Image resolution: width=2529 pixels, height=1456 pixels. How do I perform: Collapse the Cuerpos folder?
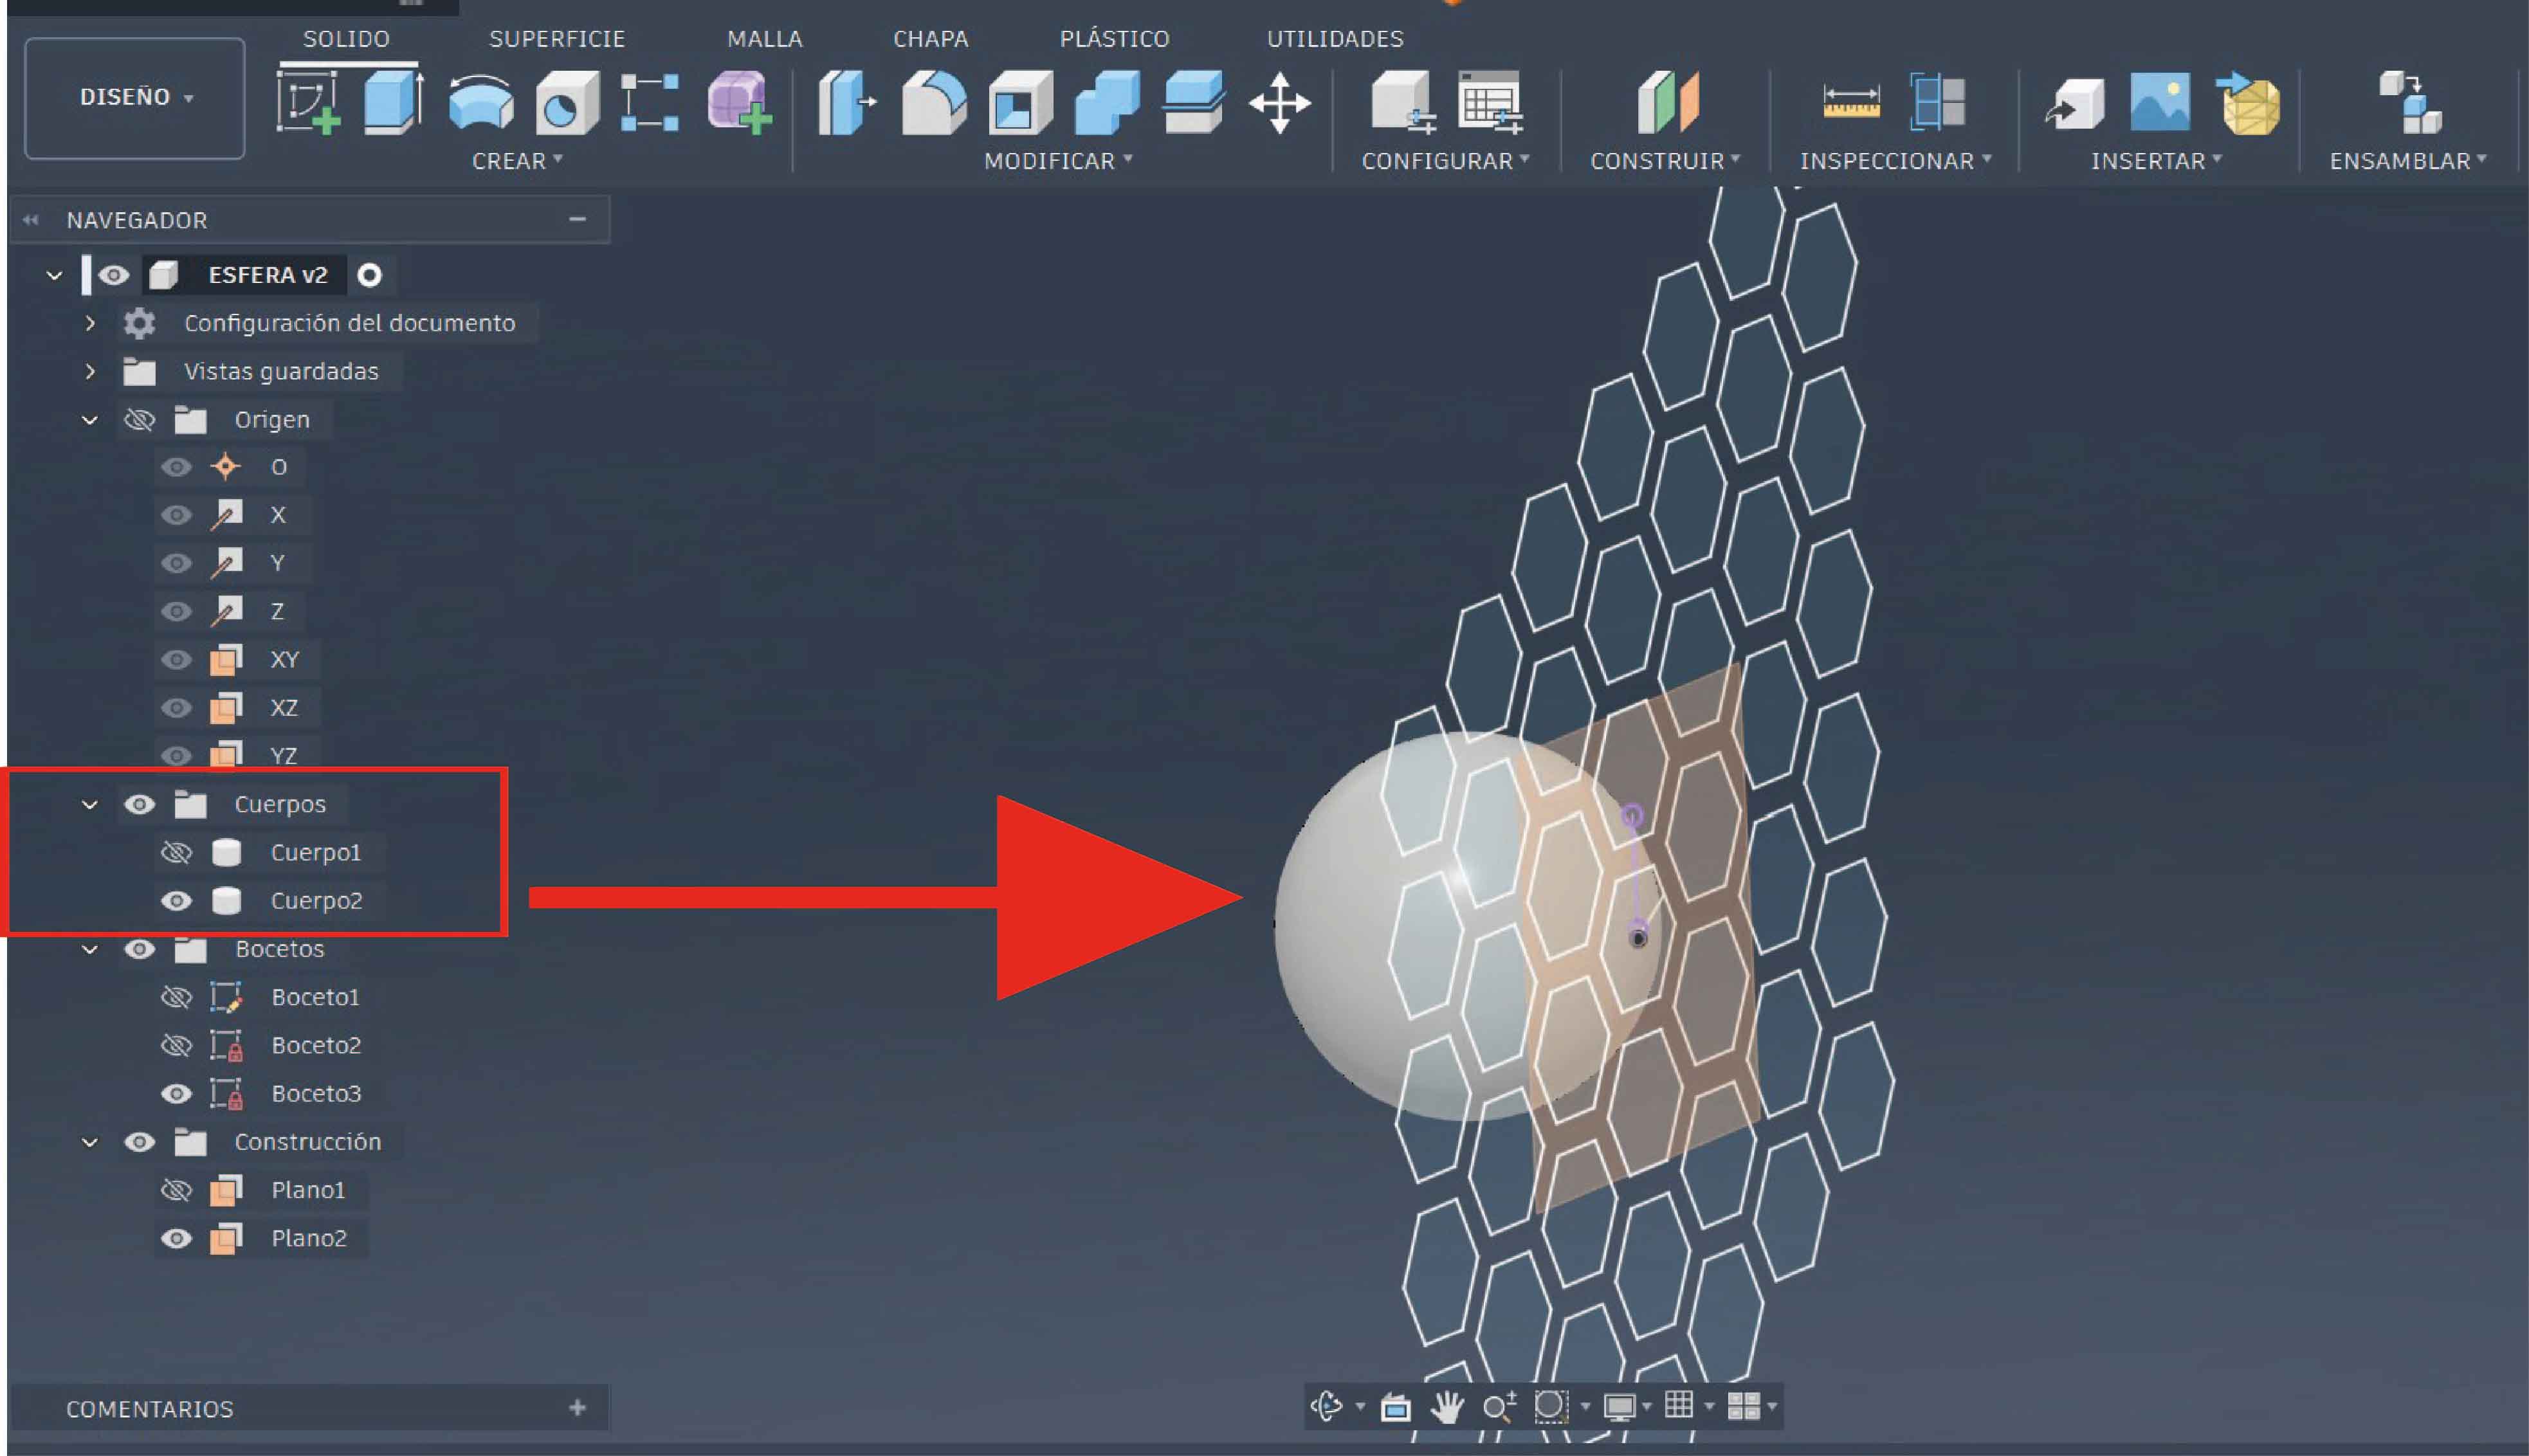pyautogui.click(x=90, y=805)
